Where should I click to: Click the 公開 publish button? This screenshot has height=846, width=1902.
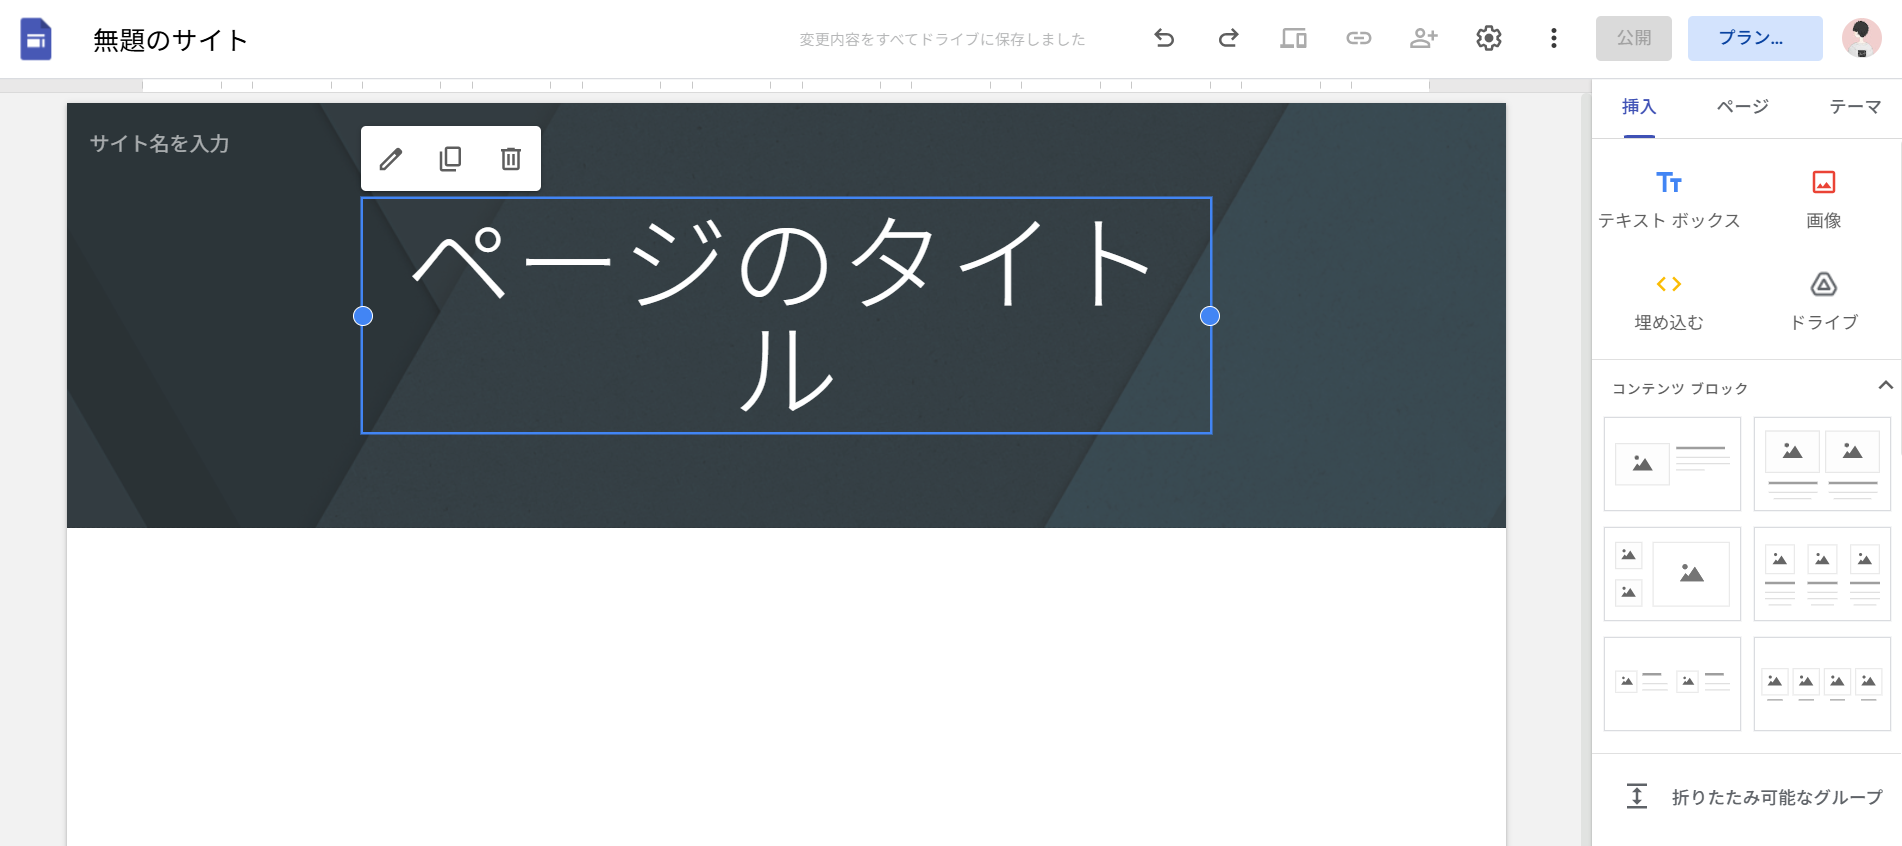pos(1633,38)
